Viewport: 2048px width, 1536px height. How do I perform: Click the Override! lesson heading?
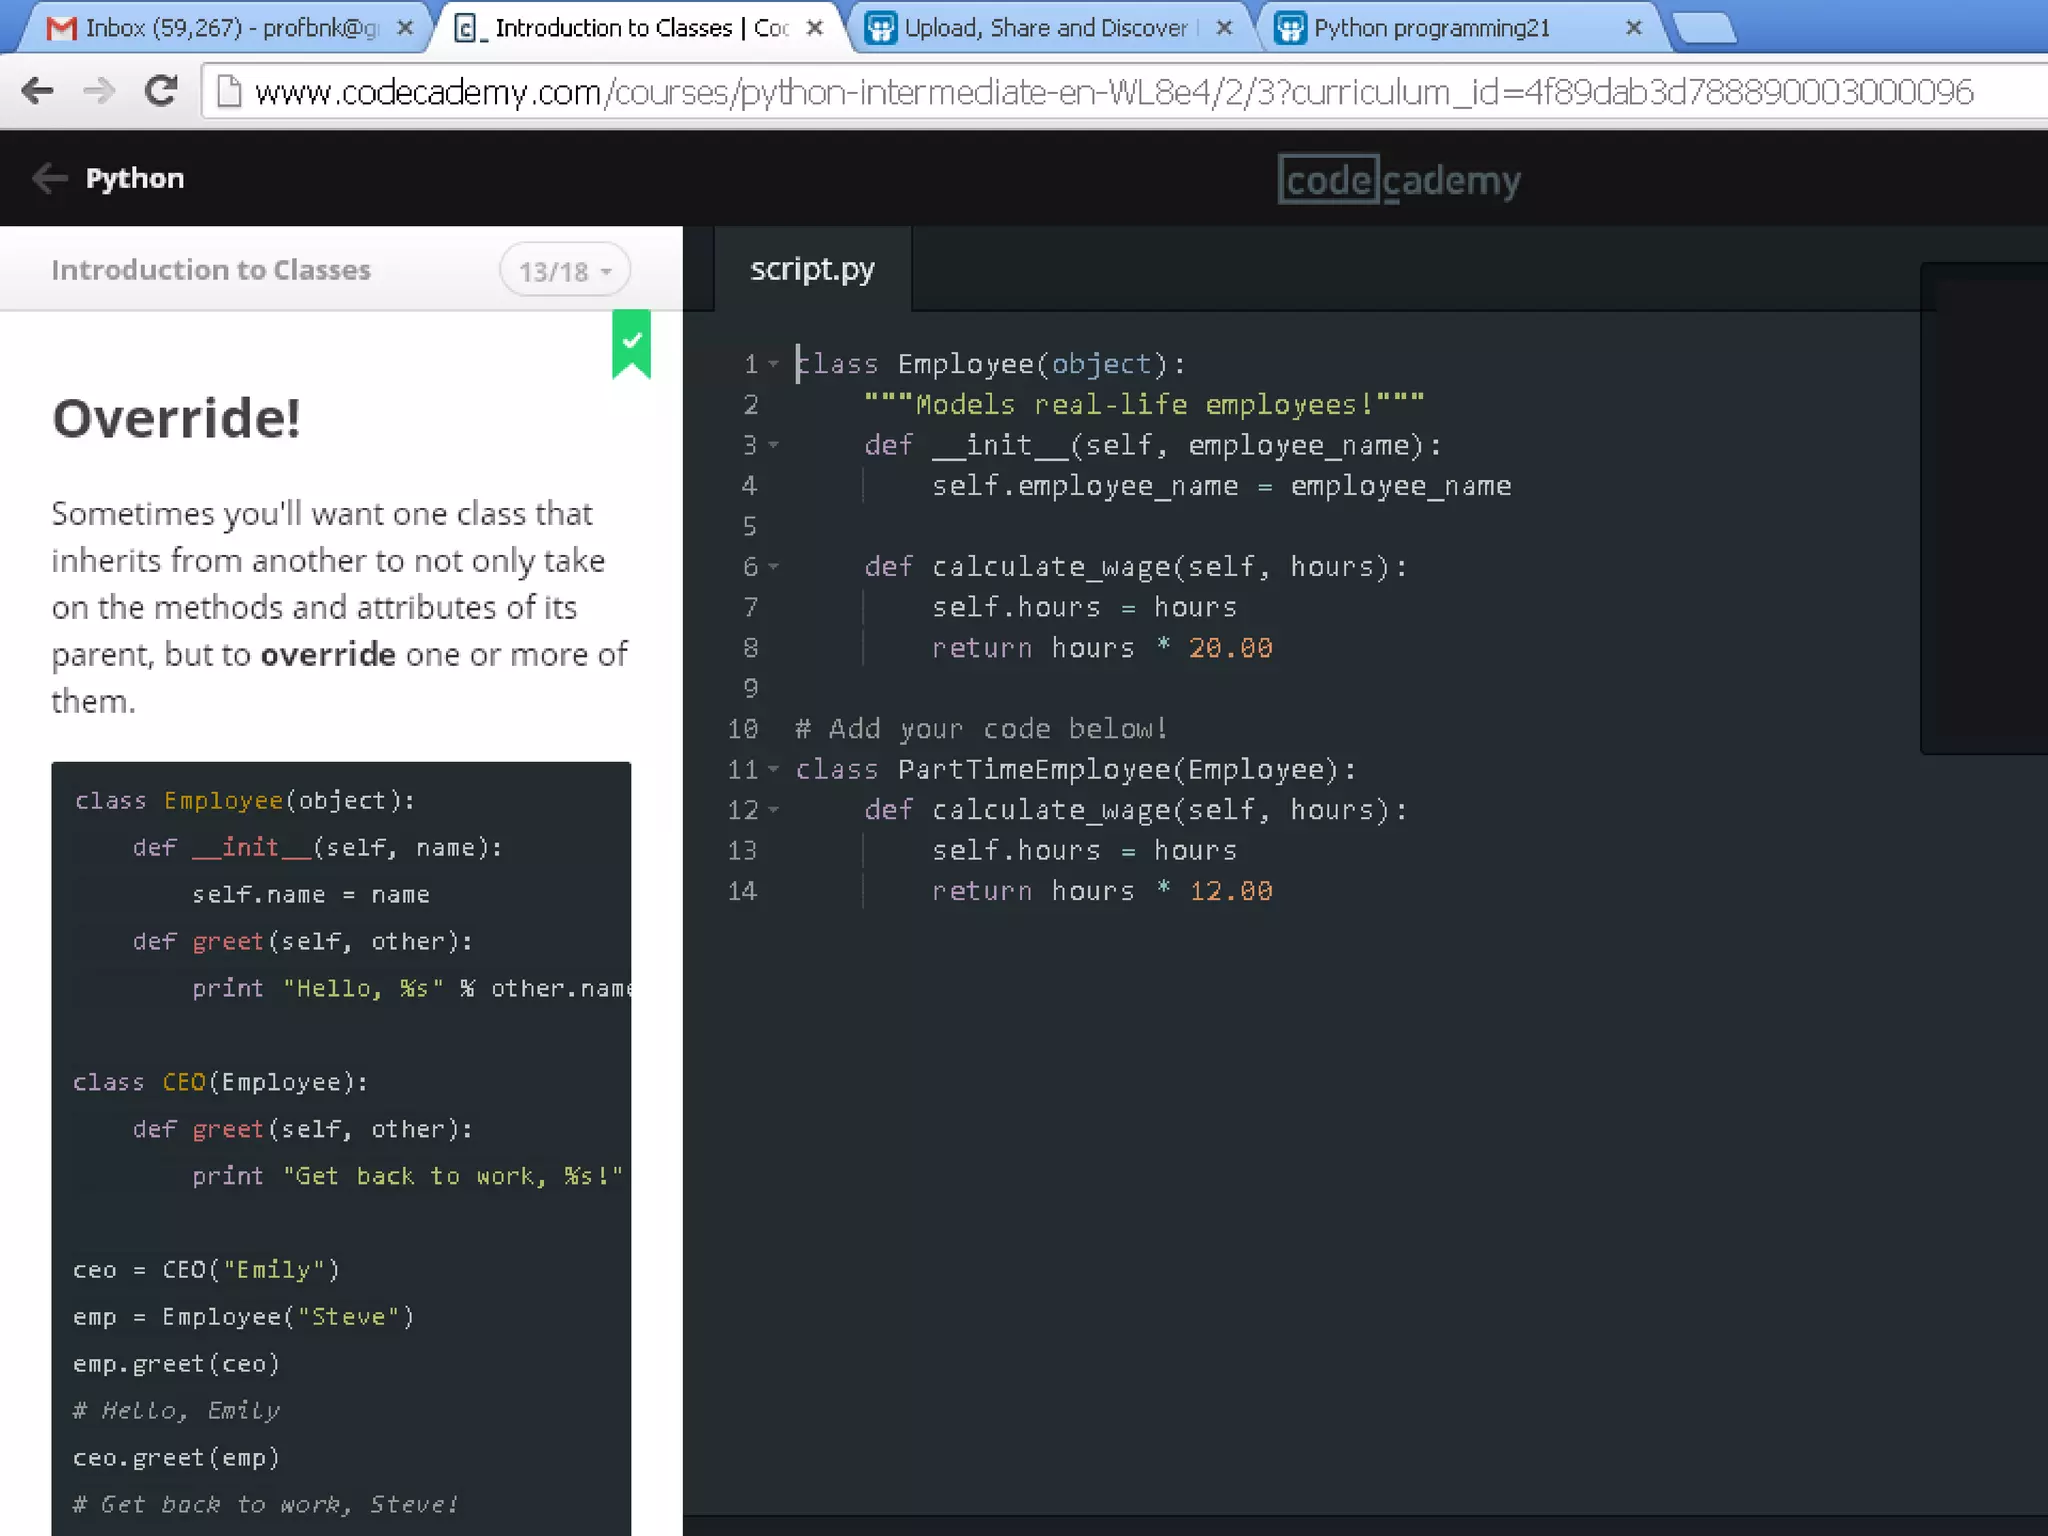(x=176, y=418)
